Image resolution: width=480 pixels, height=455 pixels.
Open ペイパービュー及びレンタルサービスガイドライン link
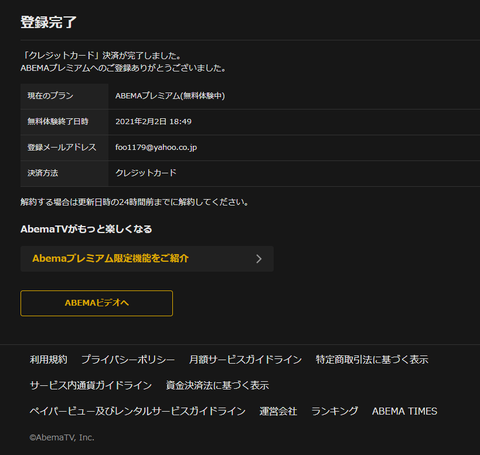pos(138,411)
